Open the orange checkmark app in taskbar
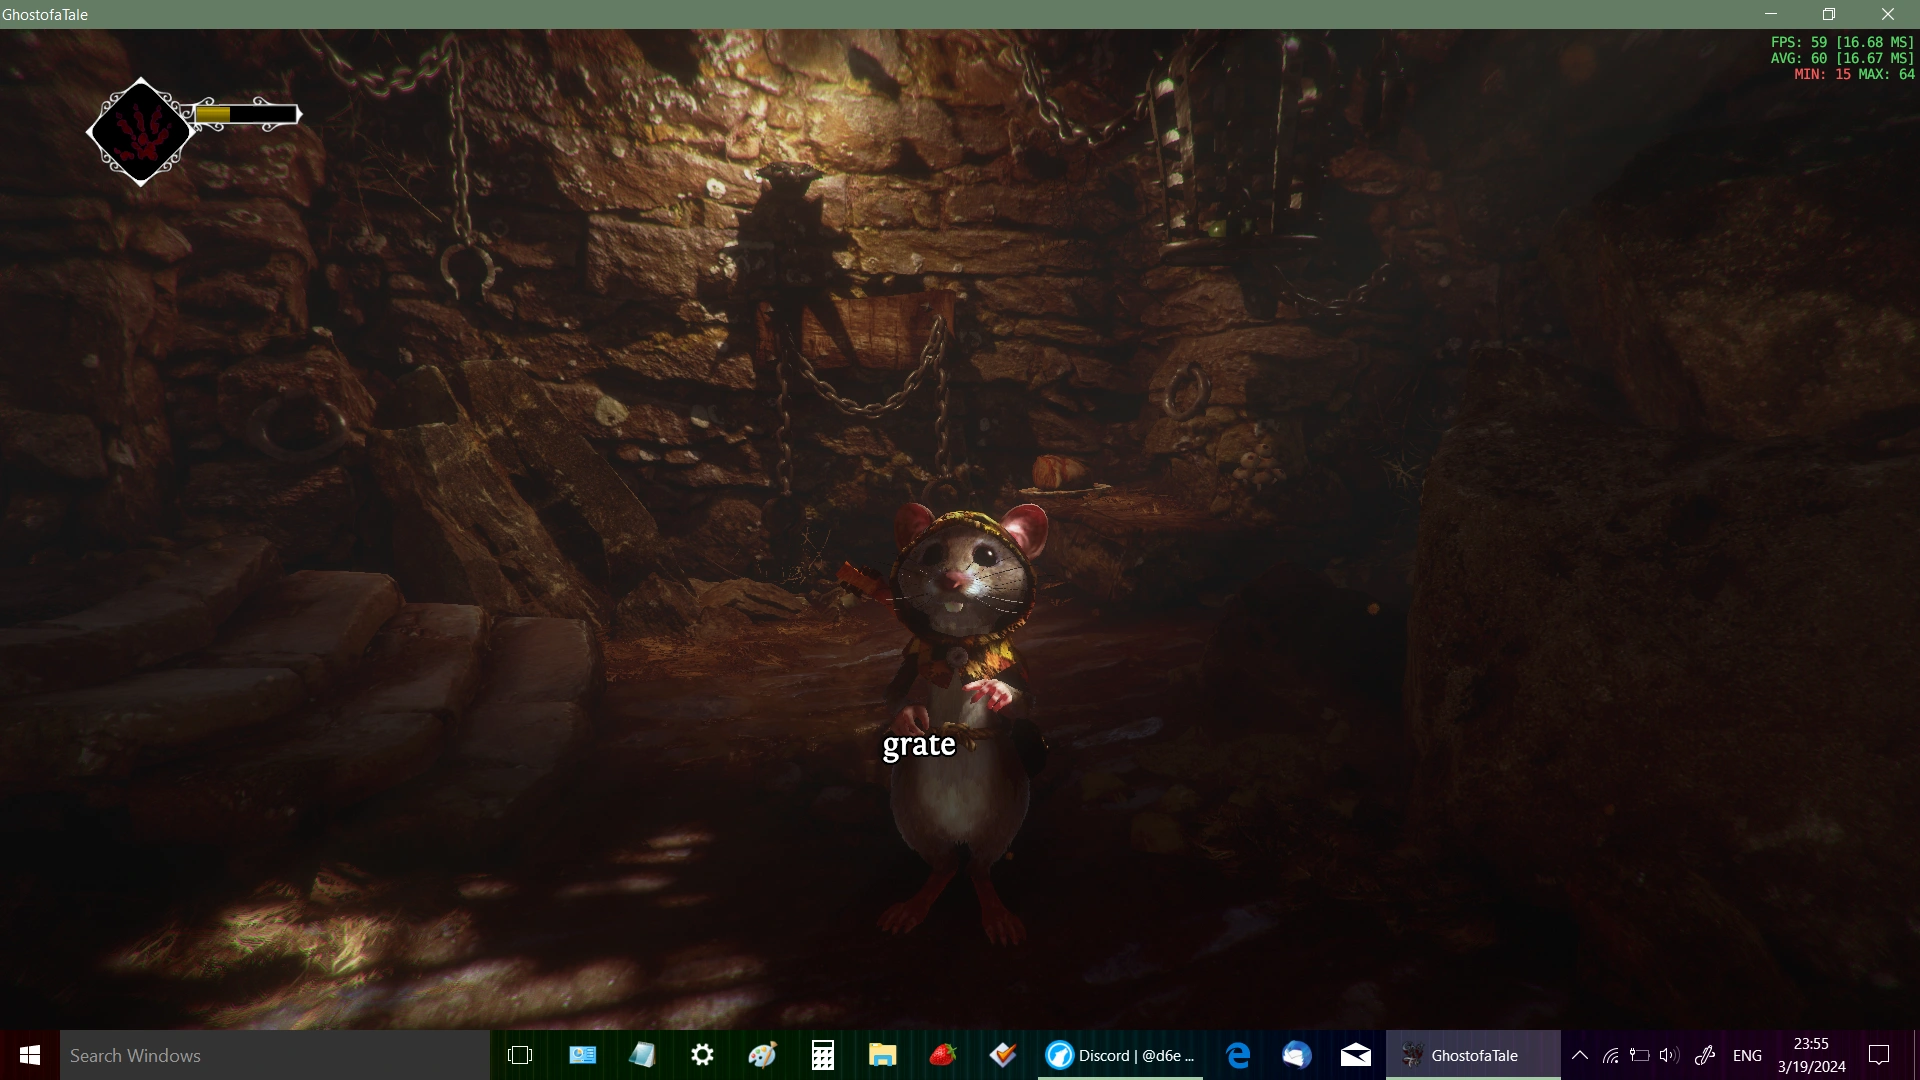This screenshot has width=1920, height=1080. tap(1002, 1055)
